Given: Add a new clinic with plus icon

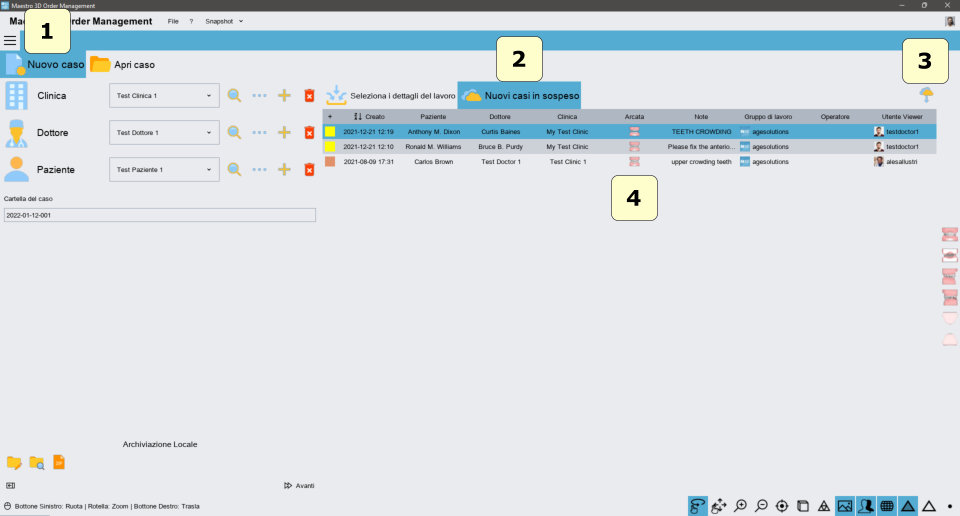Looking at the screenshot, I should [284, 95].
